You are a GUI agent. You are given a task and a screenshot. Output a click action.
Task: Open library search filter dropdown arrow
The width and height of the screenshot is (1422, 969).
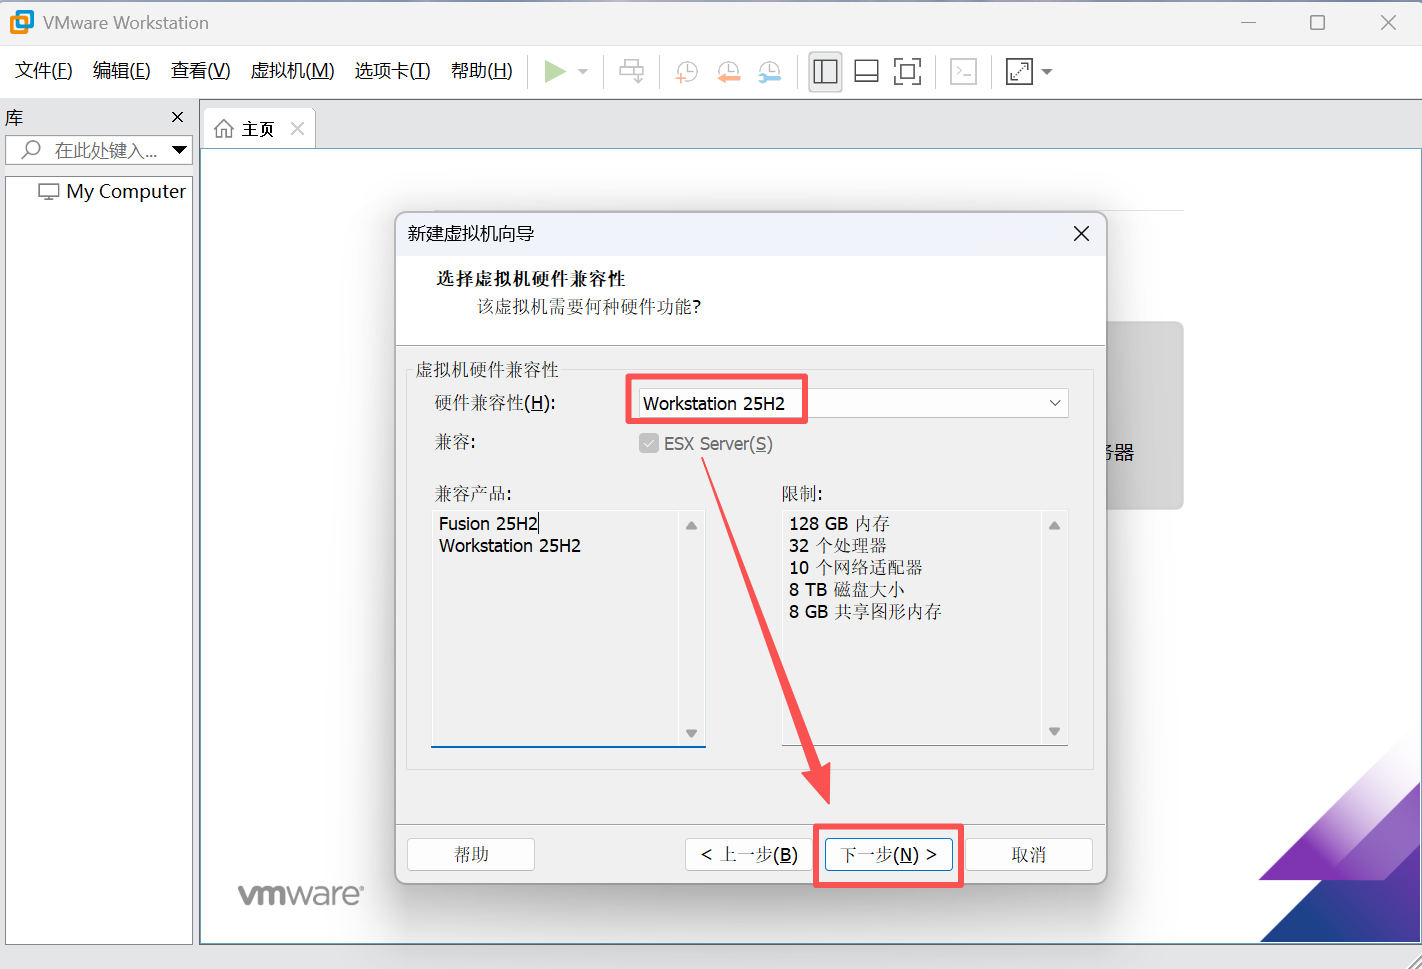coord(180,150)
